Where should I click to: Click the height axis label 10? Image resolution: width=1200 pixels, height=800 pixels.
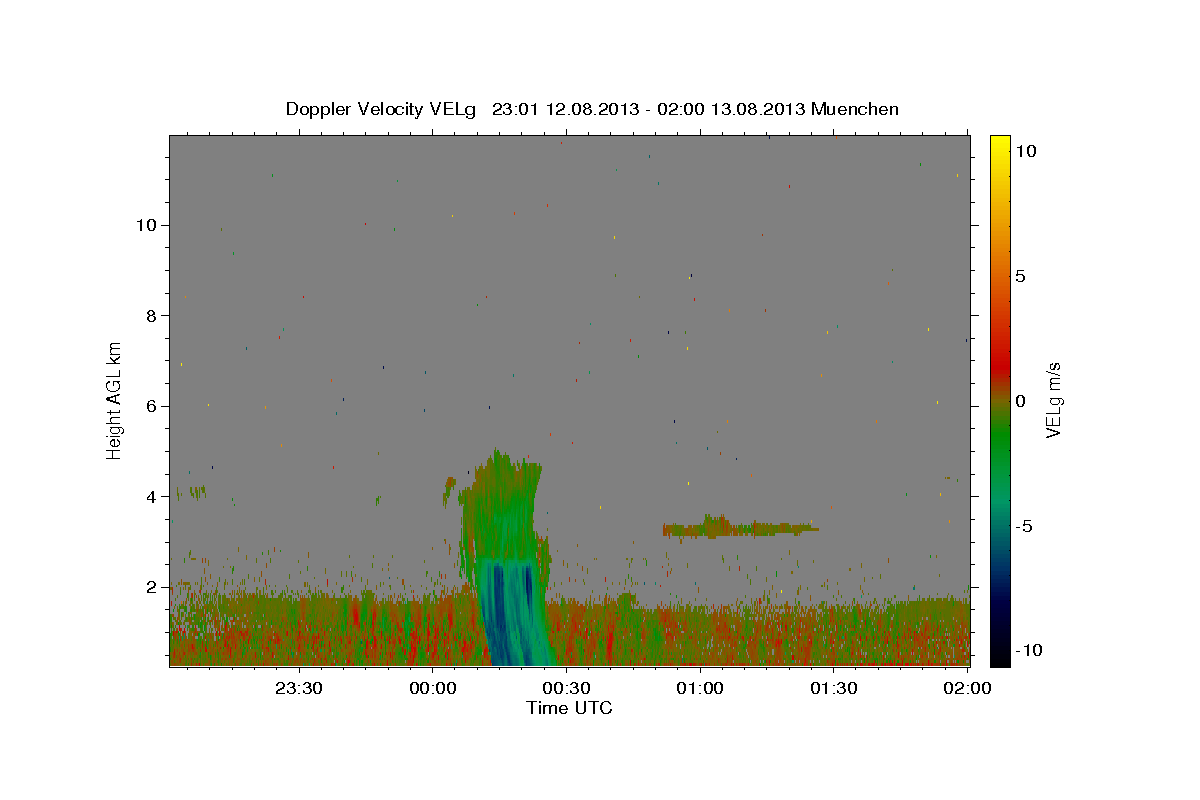click(145, 225)
